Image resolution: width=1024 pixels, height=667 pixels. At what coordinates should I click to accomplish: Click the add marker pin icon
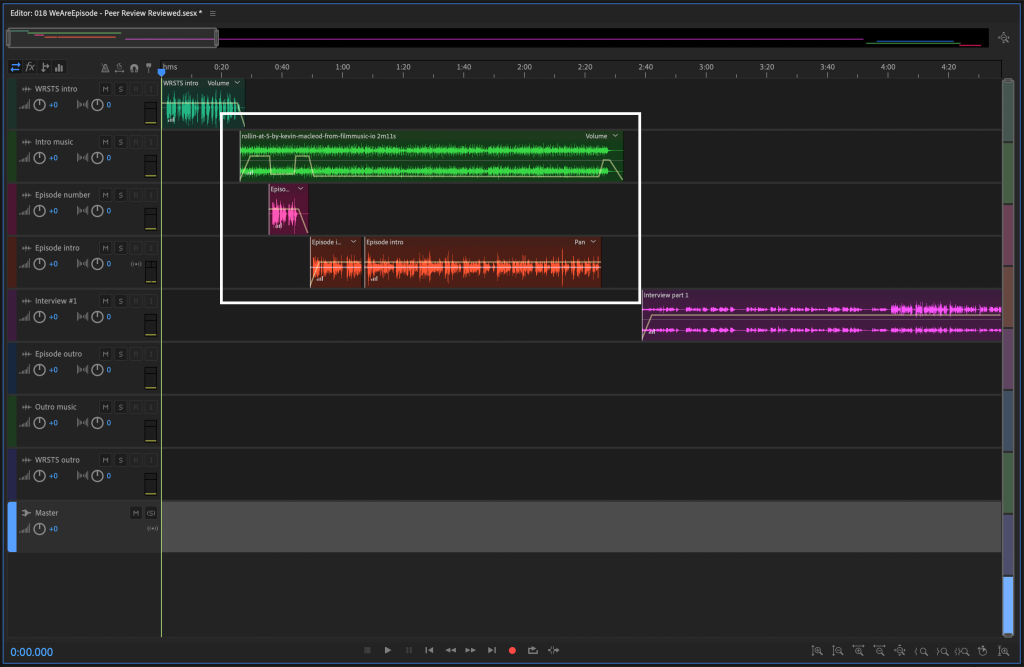(x=149, y=67)
